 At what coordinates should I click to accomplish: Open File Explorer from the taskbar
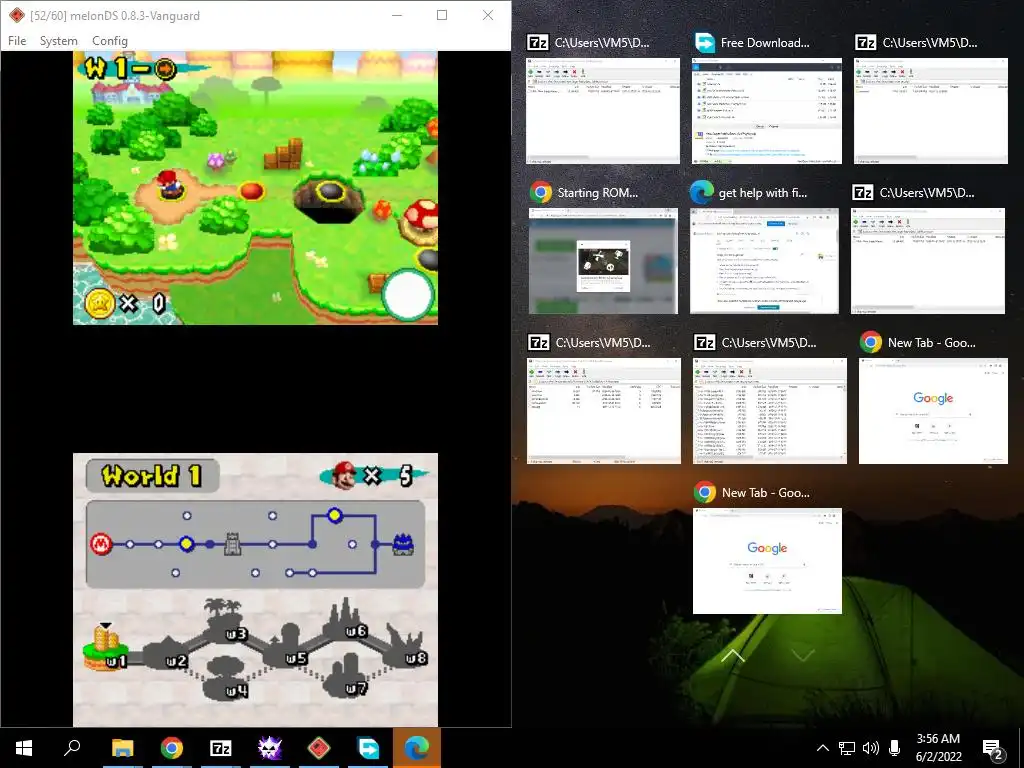(x=122, y=748)
